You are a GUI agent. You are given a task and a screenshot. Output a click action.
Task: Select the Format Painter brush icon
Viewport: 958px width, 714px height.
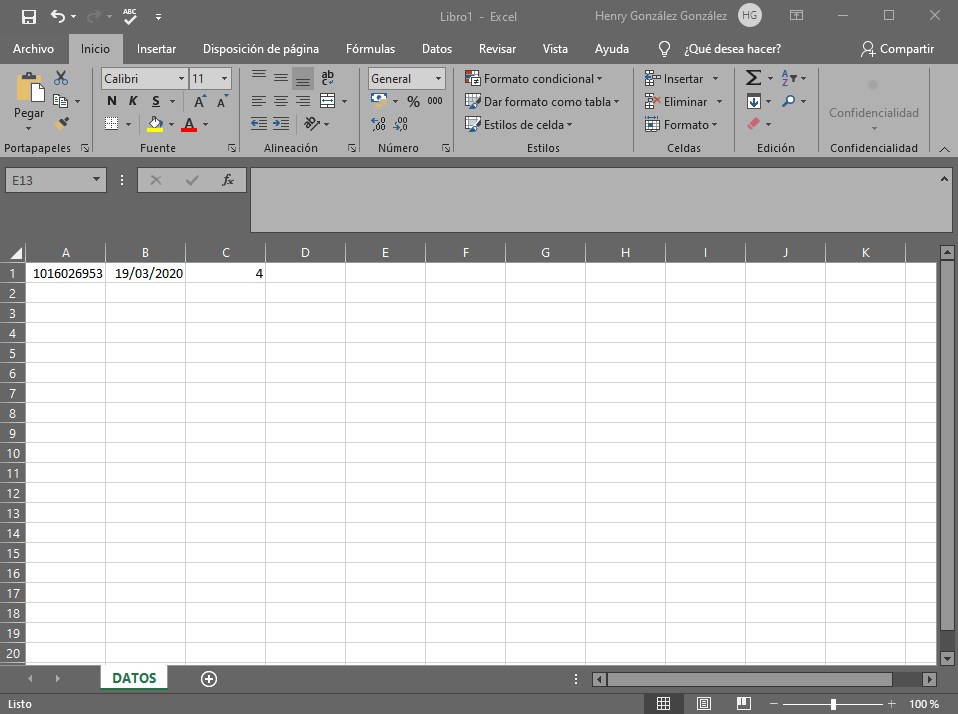[61, 124]
